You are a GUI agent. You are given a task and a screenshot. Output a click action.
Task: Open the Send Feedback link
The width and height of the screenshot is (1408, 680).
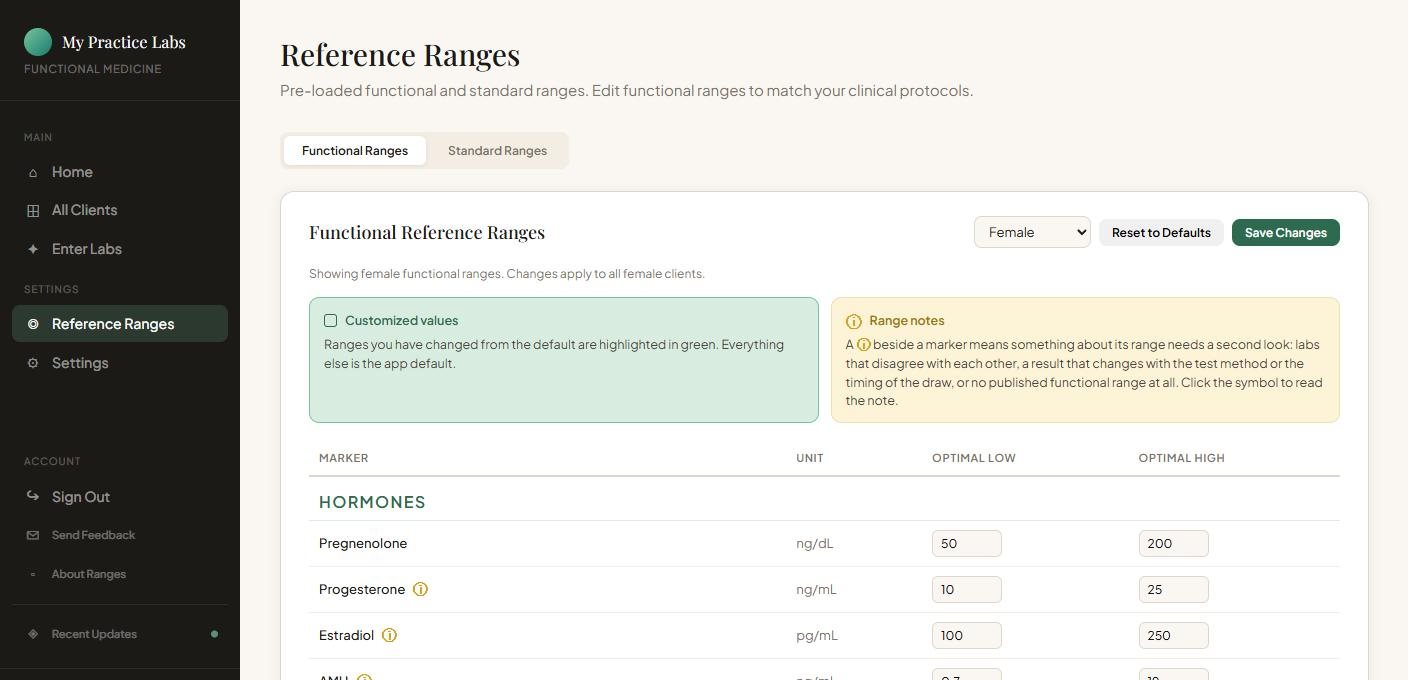coord(120,535)
